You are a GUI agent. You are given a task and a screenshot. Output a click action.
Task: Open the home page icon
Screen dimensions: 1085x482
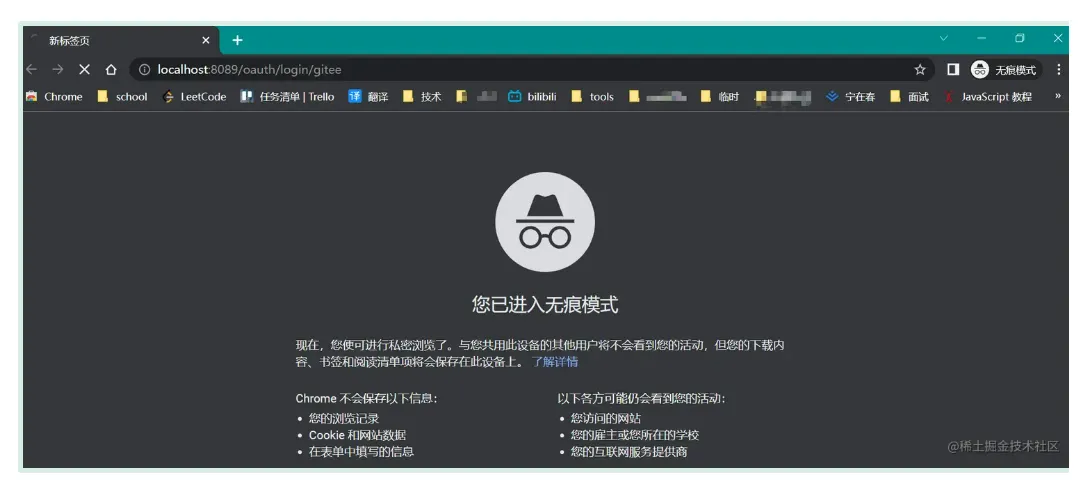tap(111, 69)
